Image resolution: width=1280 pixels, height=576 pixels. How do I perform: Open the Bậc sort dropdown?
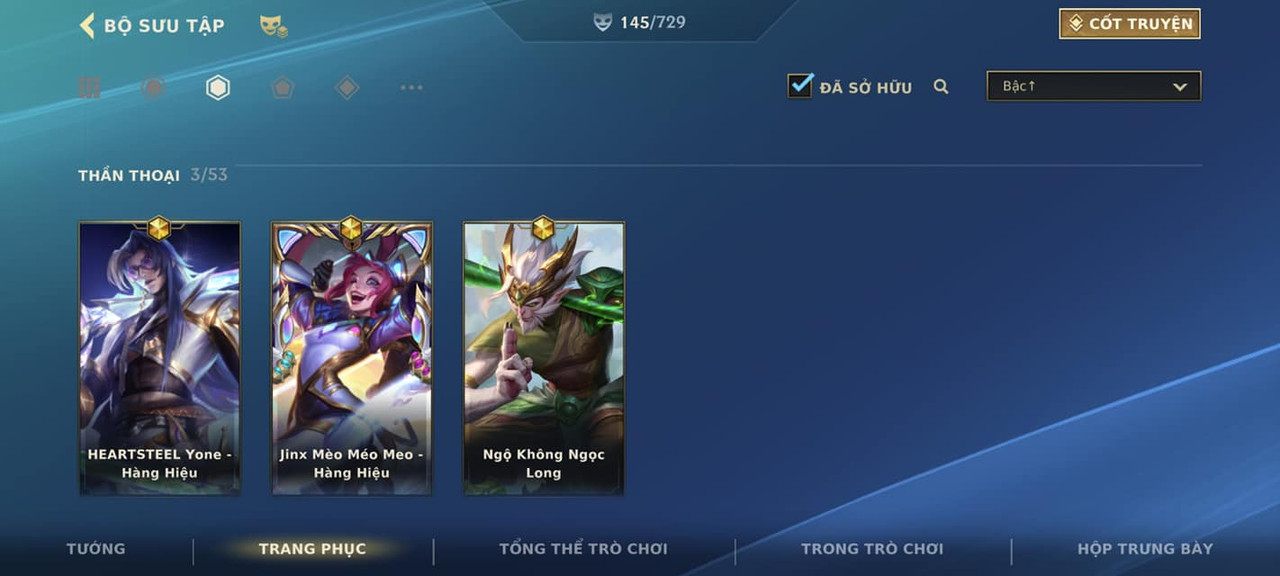[x=1094, y=86]
